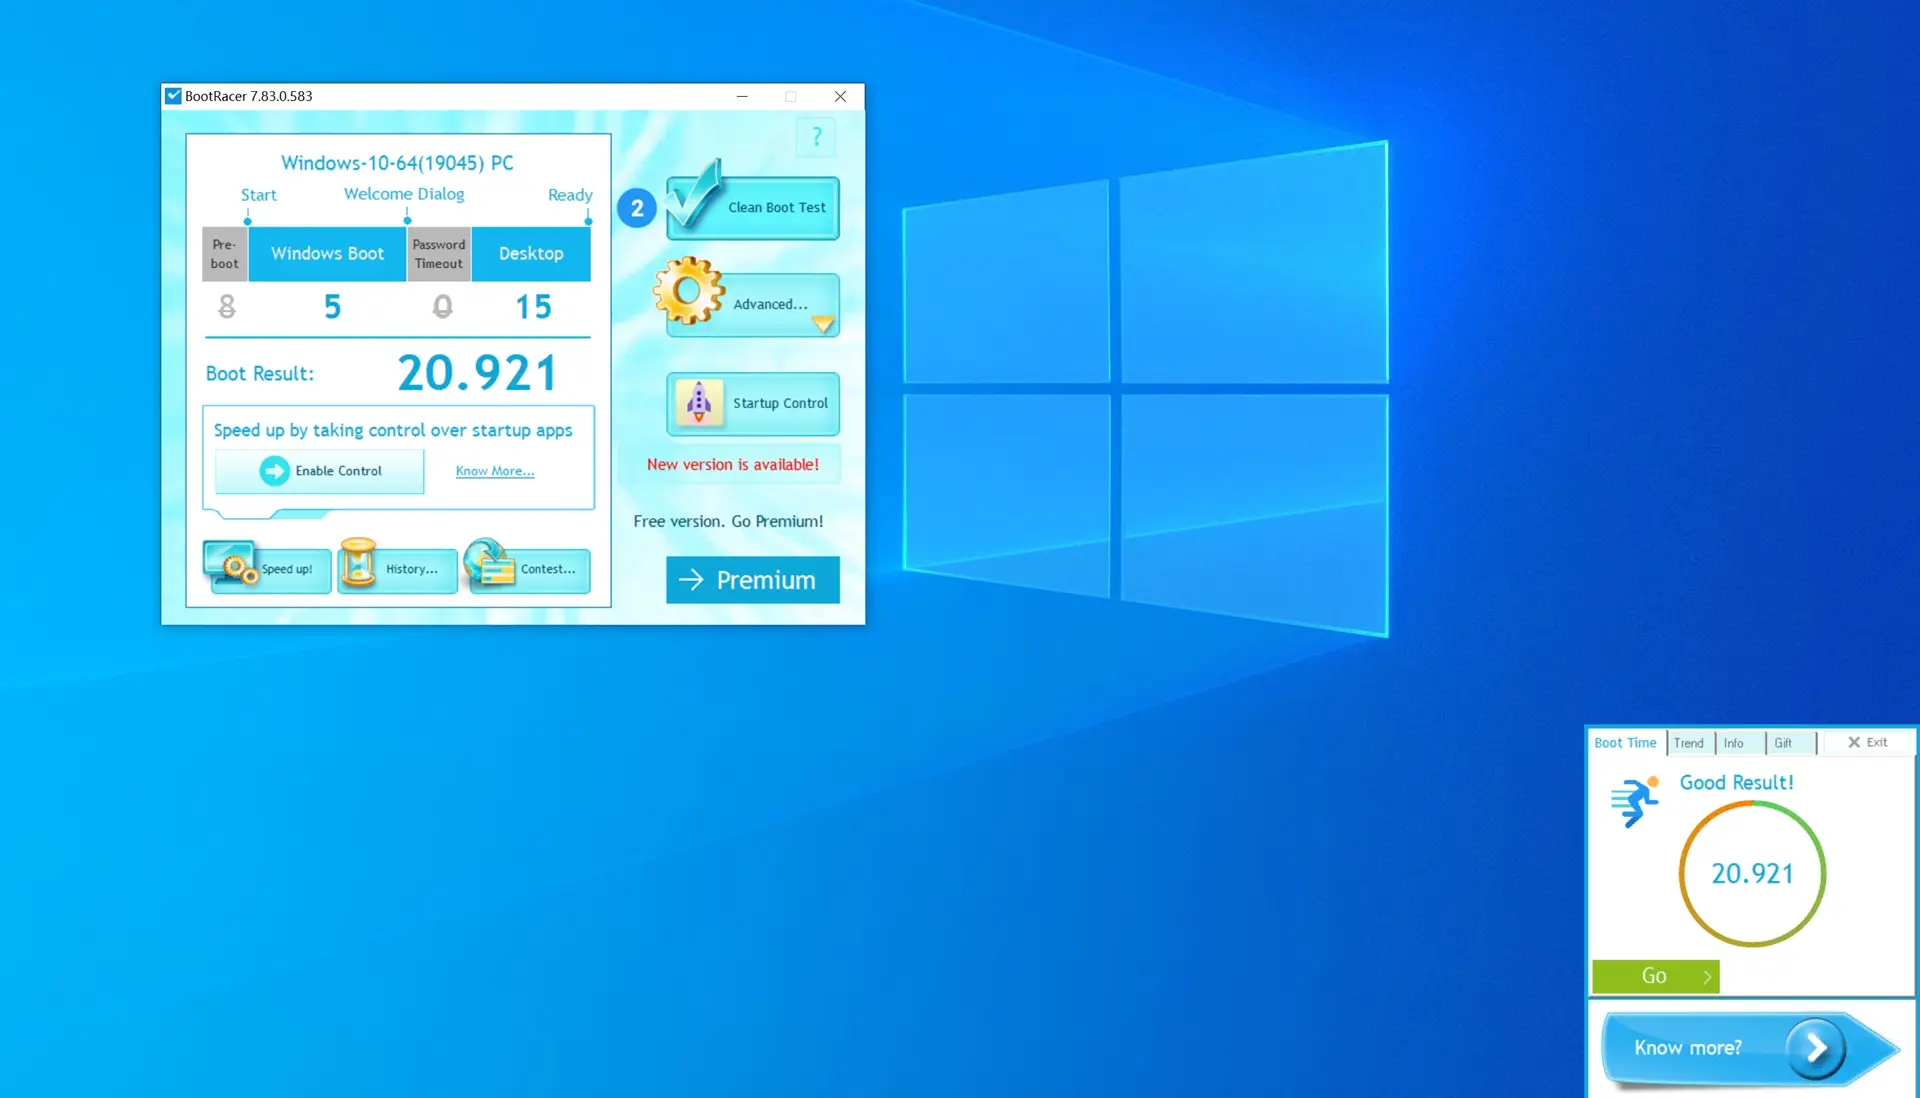Click the rocket icon of Startup Control
Viewport: 1920px width, 1098px height.
coord(699,403)
